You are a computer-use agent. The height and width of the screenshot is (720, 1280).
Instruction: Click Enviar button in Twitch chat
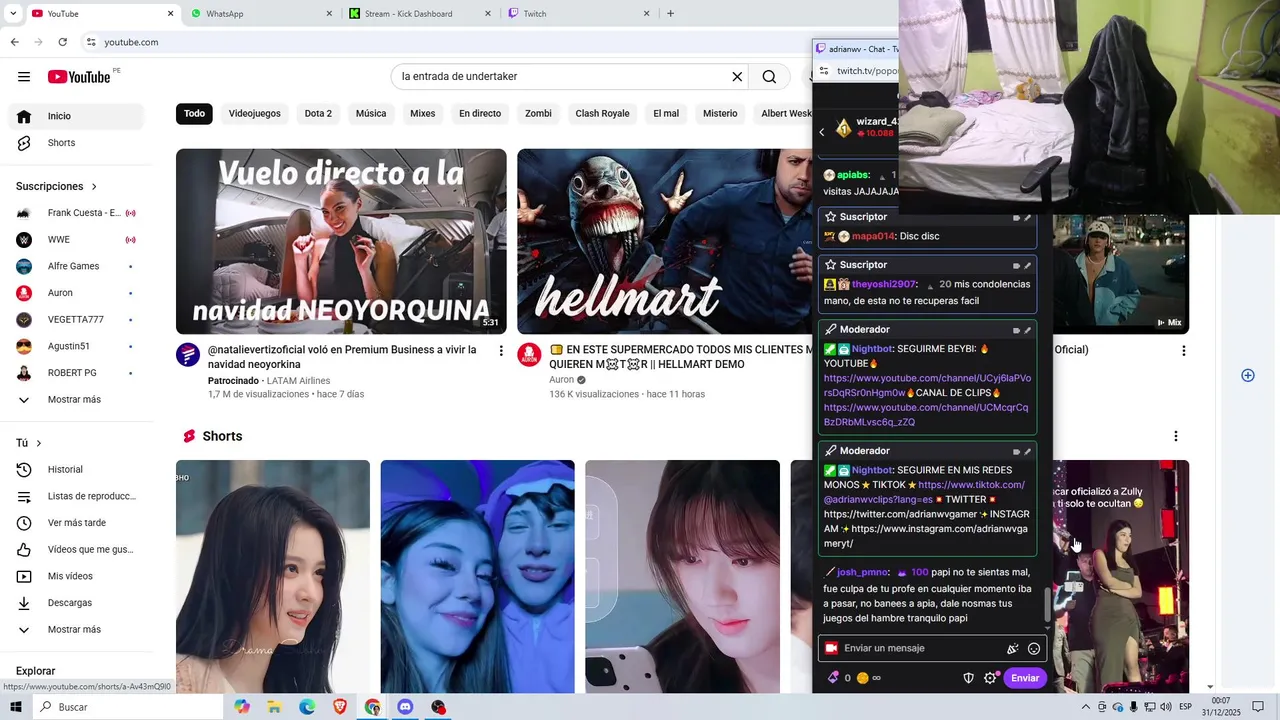[x=1025, y=678]
